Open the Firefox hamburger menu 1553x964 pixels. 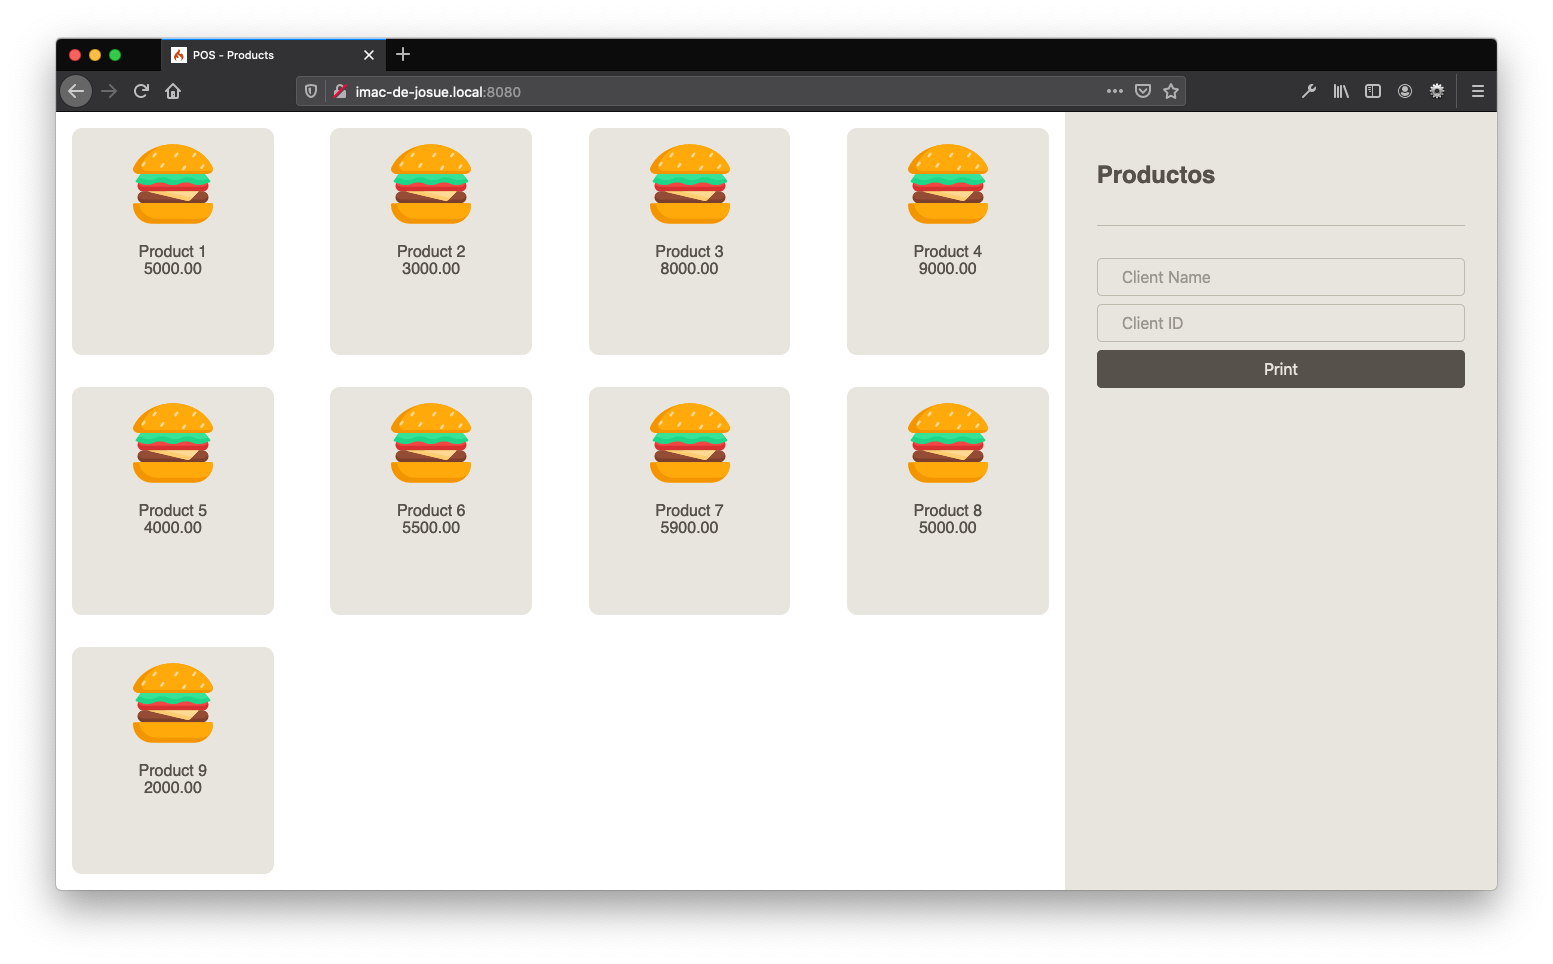point(1477,90)
